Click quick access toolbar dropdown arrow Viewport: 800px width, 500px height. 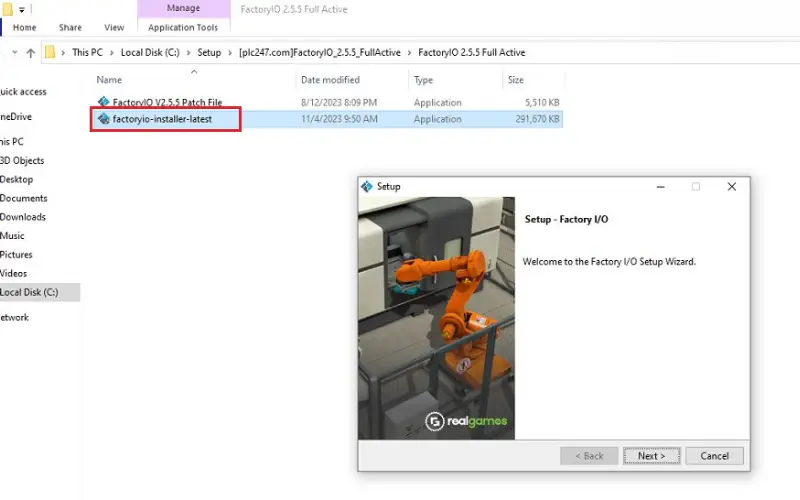[22, 10]
